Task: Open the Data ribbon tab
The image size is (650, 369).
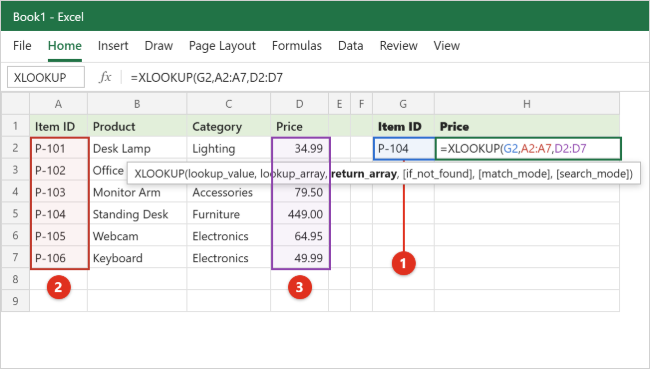Action: tap(350, 46)
